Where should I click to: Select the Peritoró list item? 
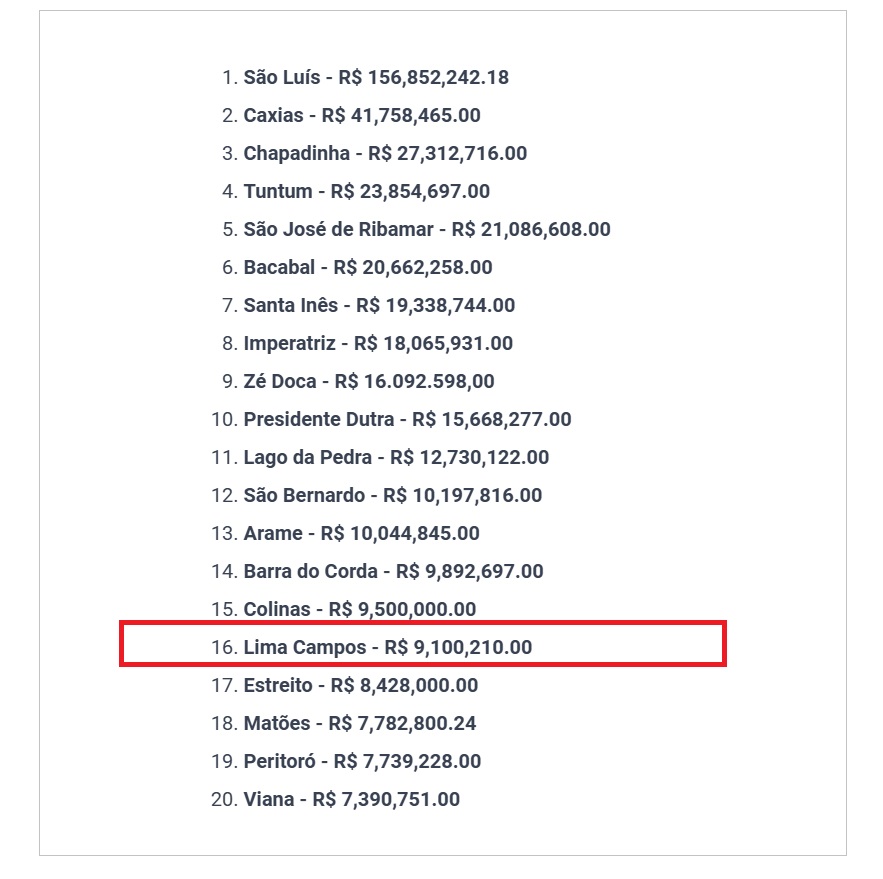click(362, 762)
